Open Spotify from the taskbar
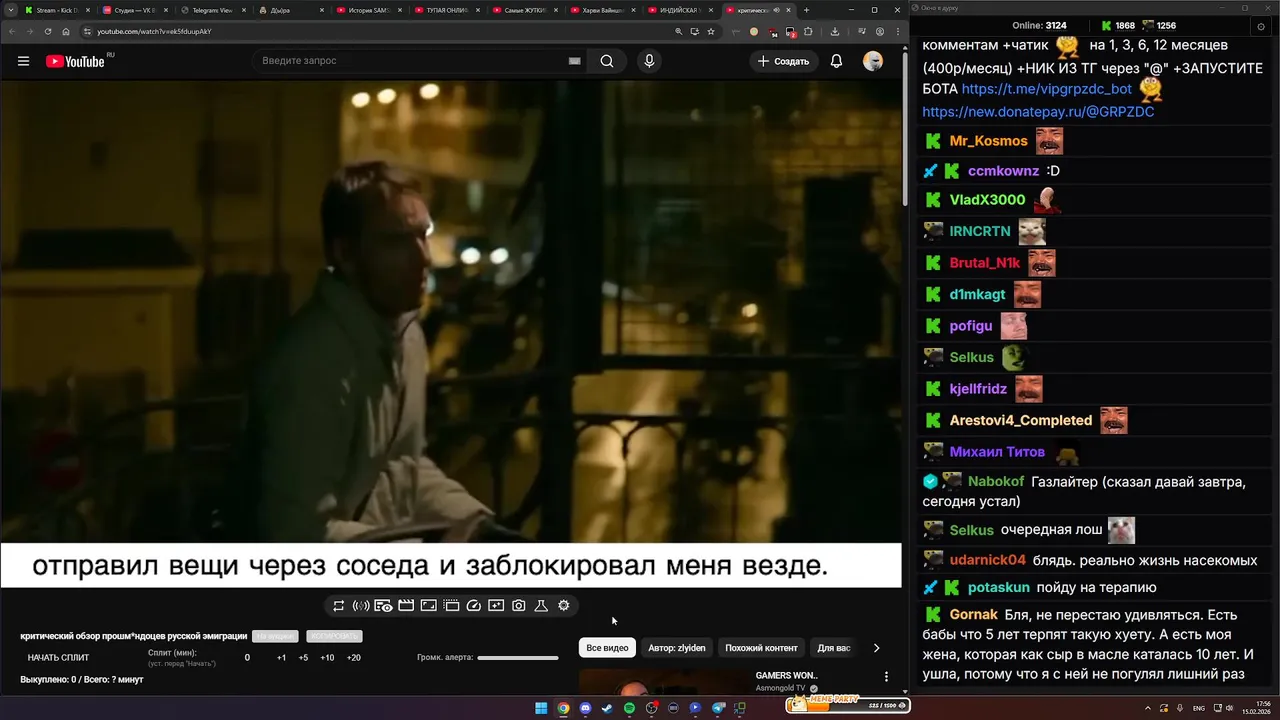 click(629, 708)
